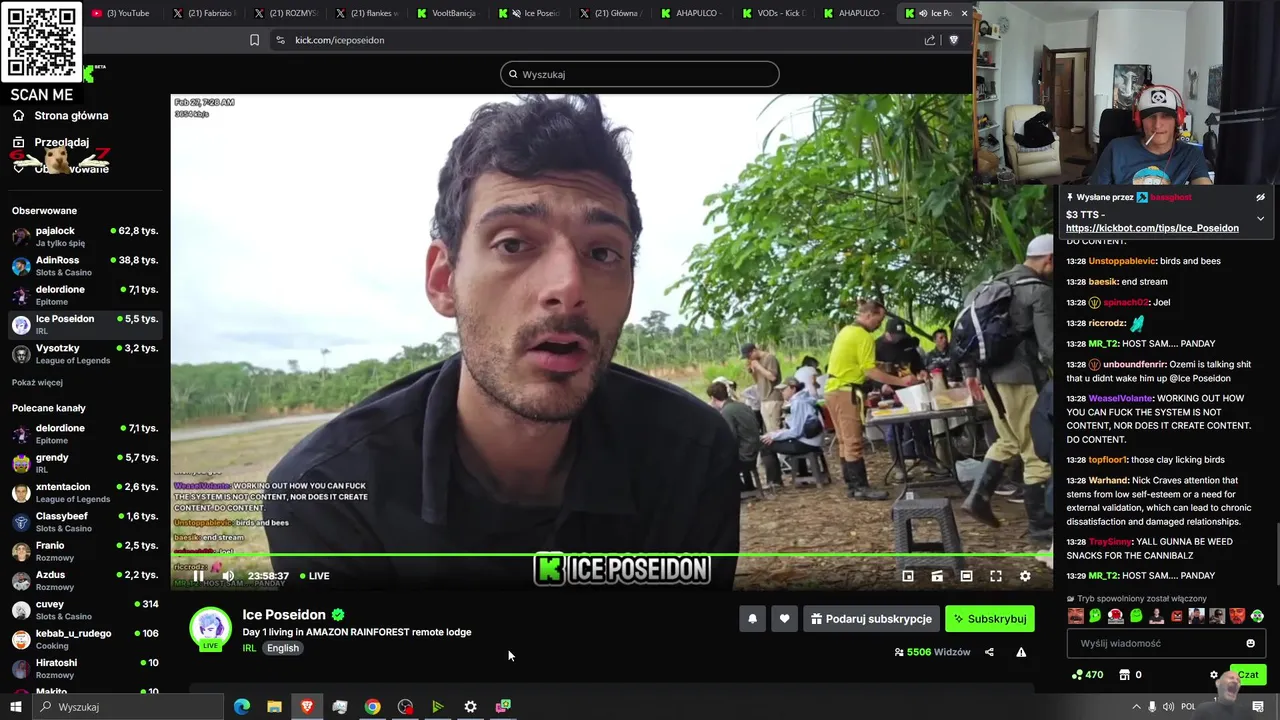The image size is (1280, 720).
Task: Open cuvey recommended channel
Action: click(85, 610)
